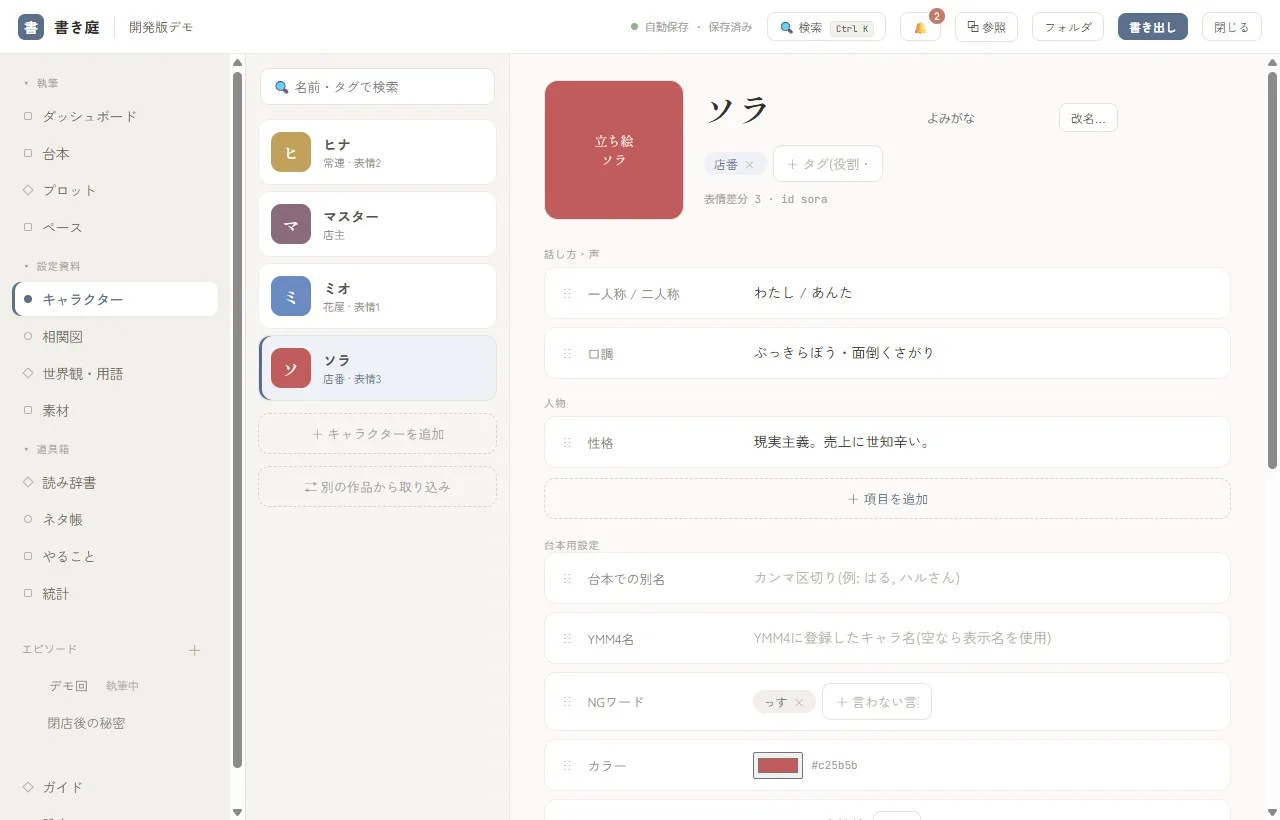Open 統計 in the sidebar
1280x820 pixels.
pos(115,593)
